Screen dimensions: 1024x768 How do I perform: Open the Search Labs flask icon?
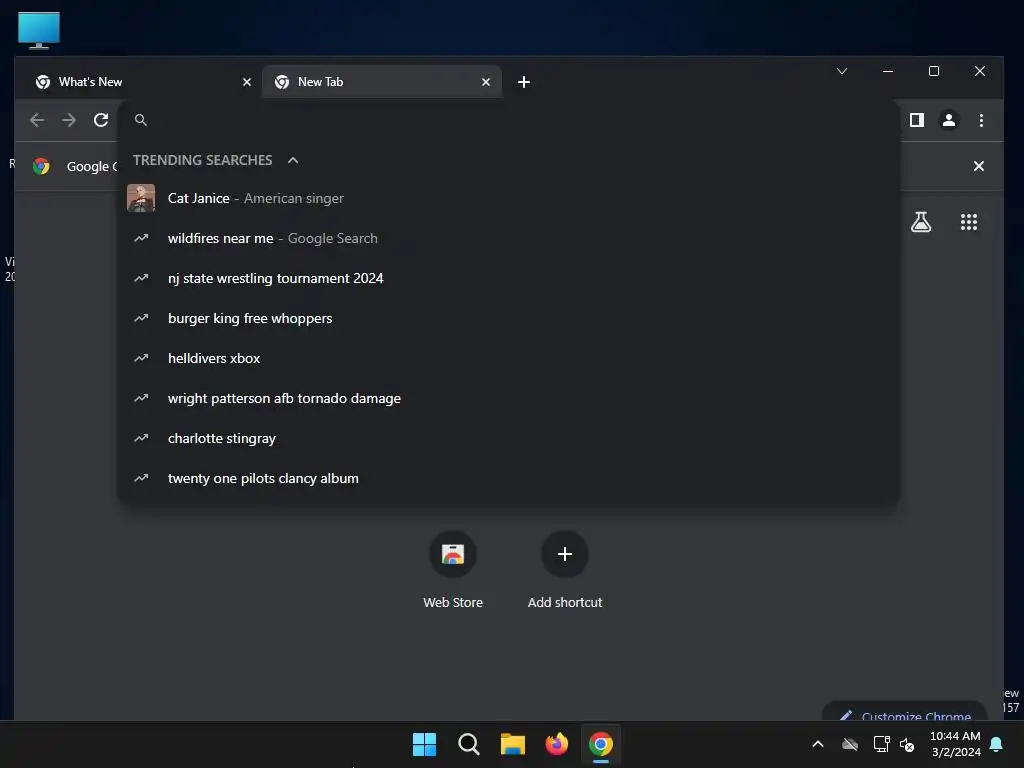pos(921,222)
